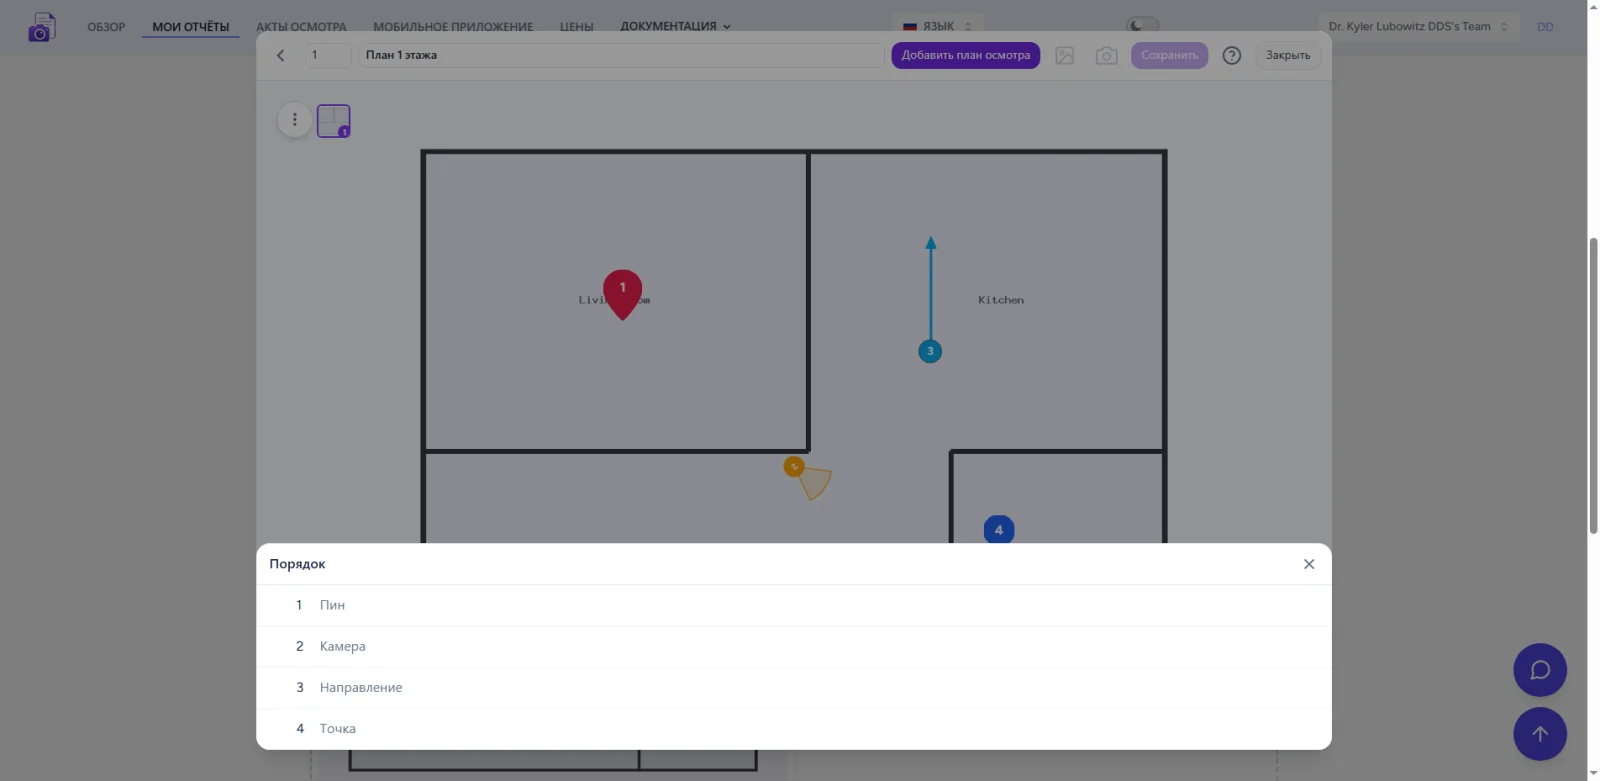The width and height of the screenshot is (1600, 781).
Task: Open the ЯЗЫК language dropdown
Action: coord(938,26)
